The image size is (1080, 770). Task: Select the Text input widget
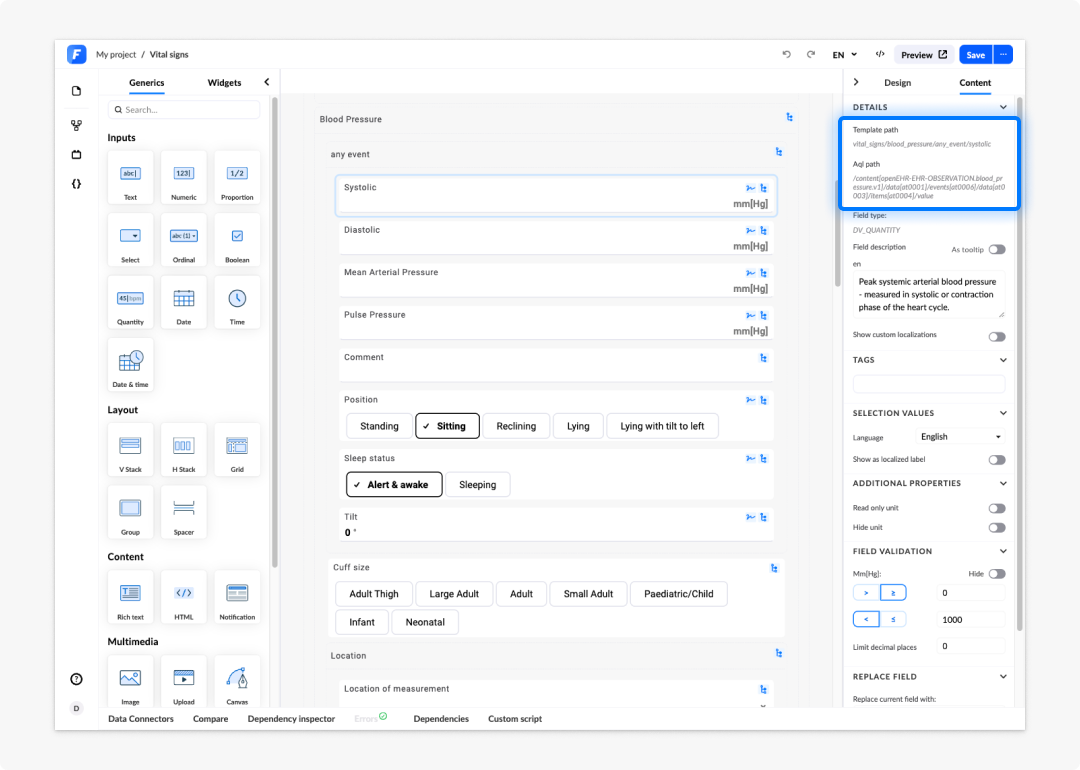coord(130,178)
